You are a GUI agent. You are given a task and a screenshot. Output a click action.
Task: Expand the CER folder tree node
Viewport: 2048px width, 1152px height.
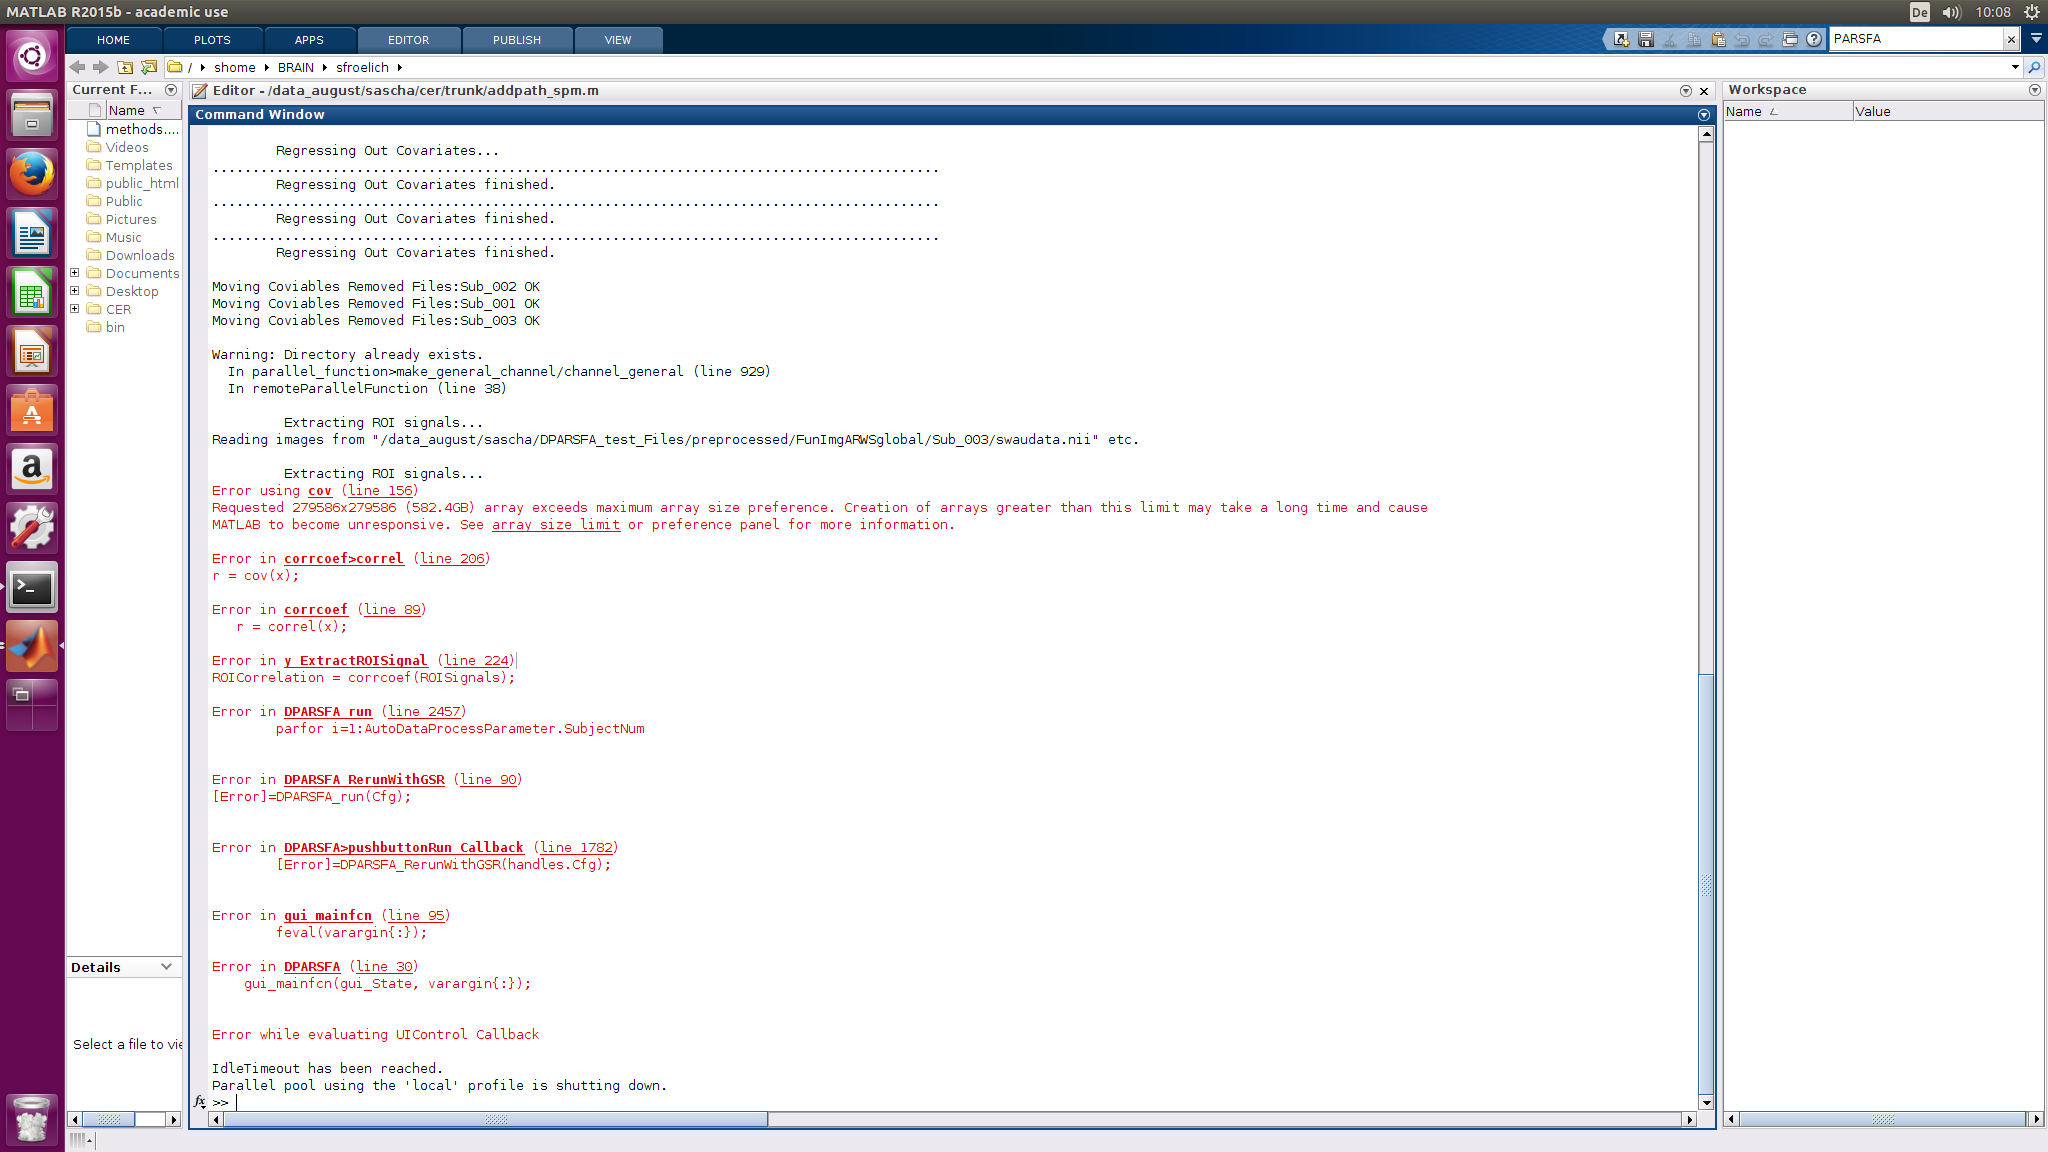(x=75, y=309)
